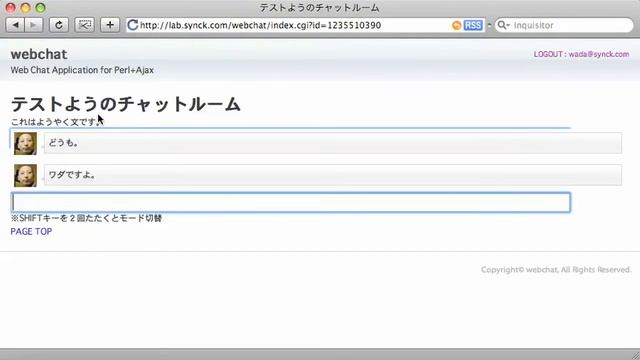The width and height of the screenshot is (640, 360).
Task: Select the URL in the address bar
Action: point(260,25)
